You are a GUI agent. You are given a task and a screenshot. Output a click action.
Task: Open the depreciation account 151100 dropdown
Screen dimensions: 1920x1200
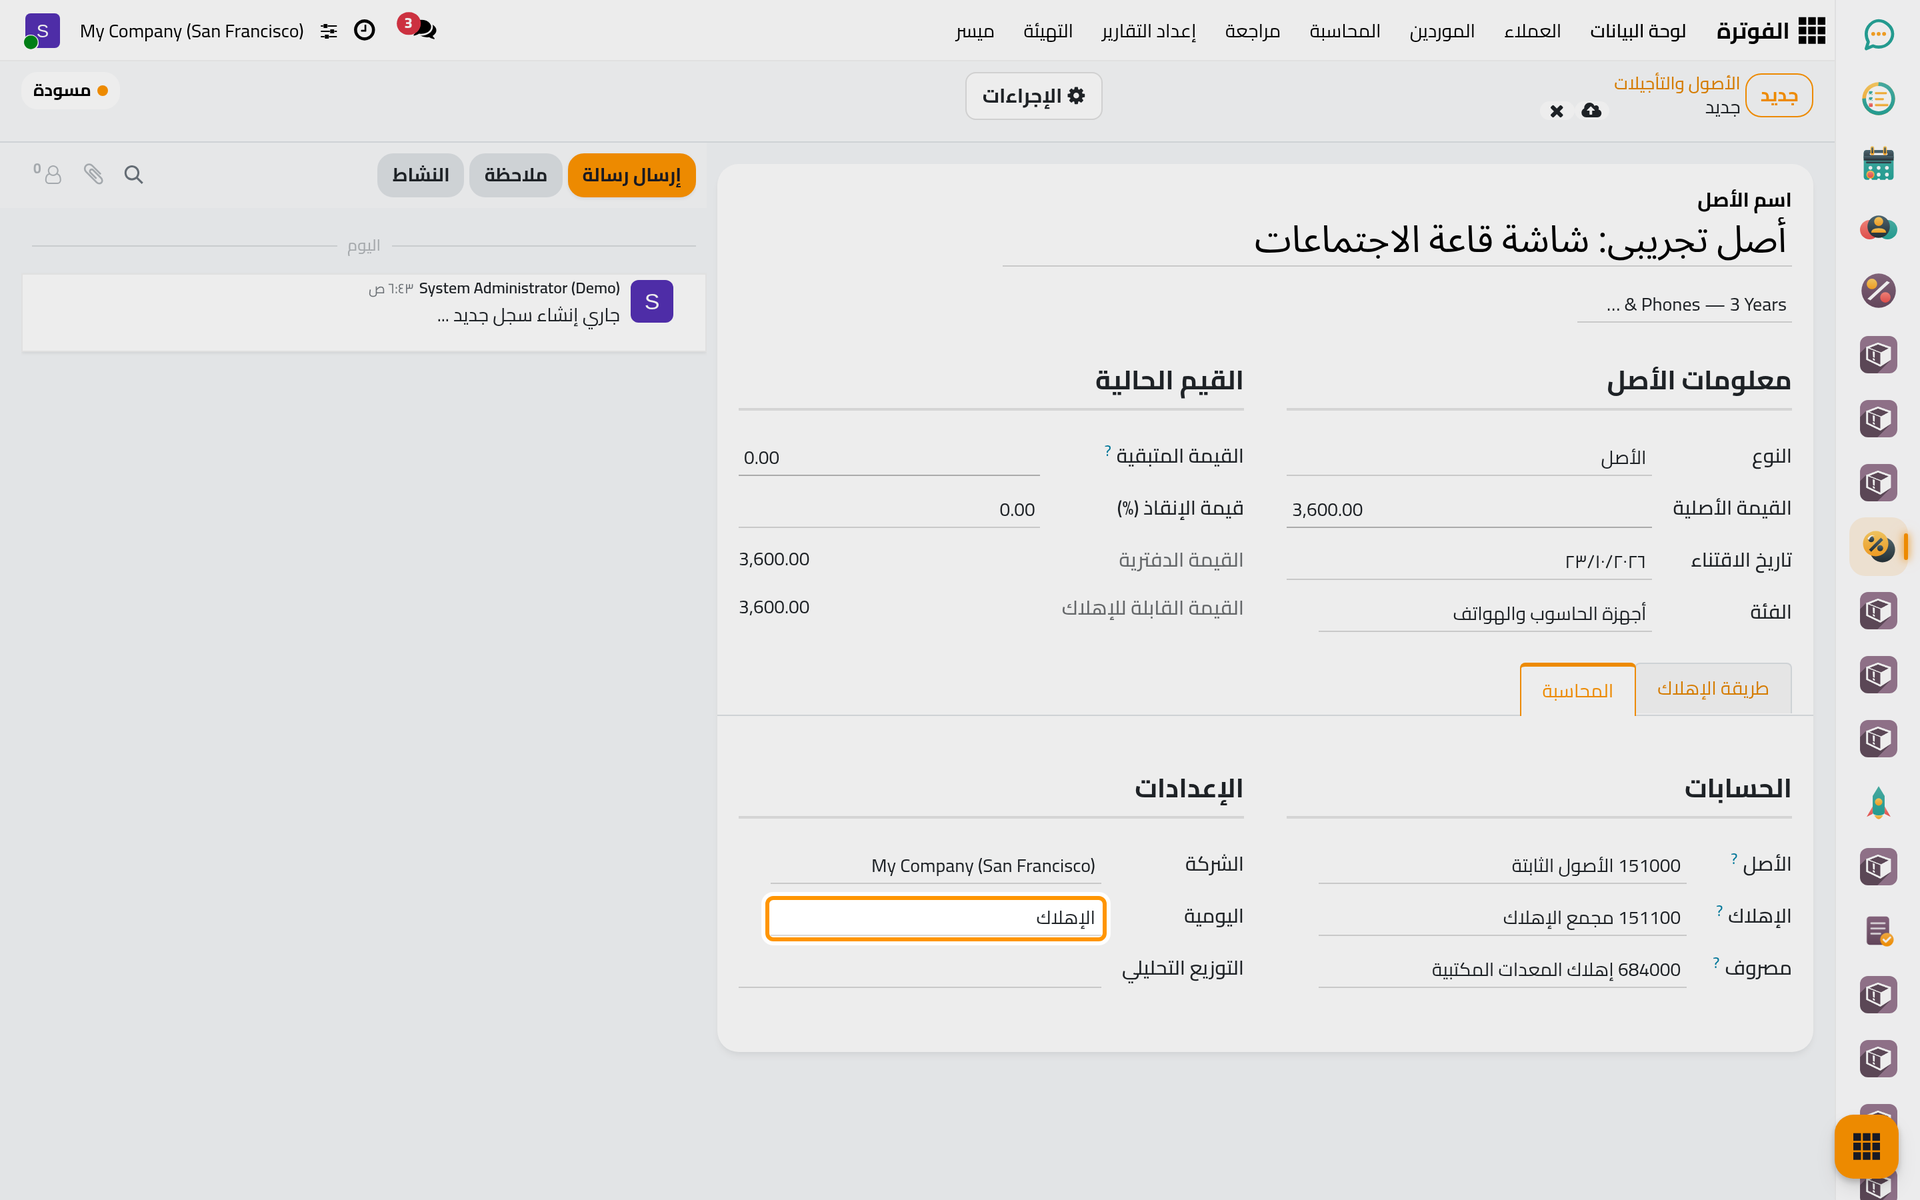(1502, 918)
